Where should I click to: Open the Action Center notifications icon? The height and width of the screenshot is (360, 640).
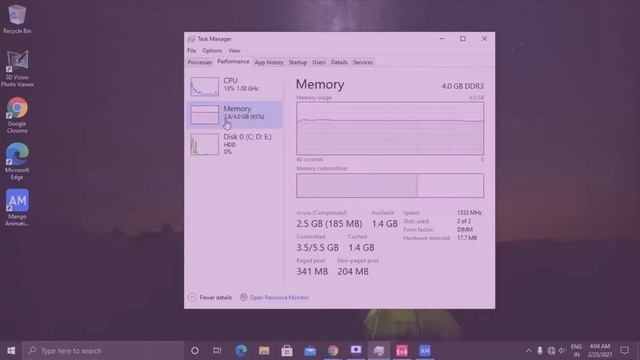624,351
